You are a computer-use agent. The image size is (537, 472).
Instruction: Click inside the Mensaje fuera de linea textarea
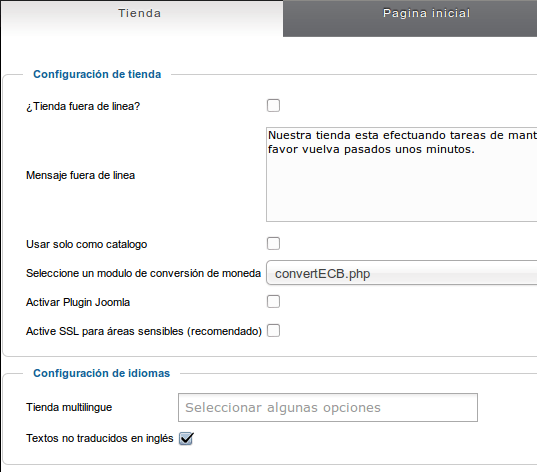pyautogui.click(x=401, y=175)
